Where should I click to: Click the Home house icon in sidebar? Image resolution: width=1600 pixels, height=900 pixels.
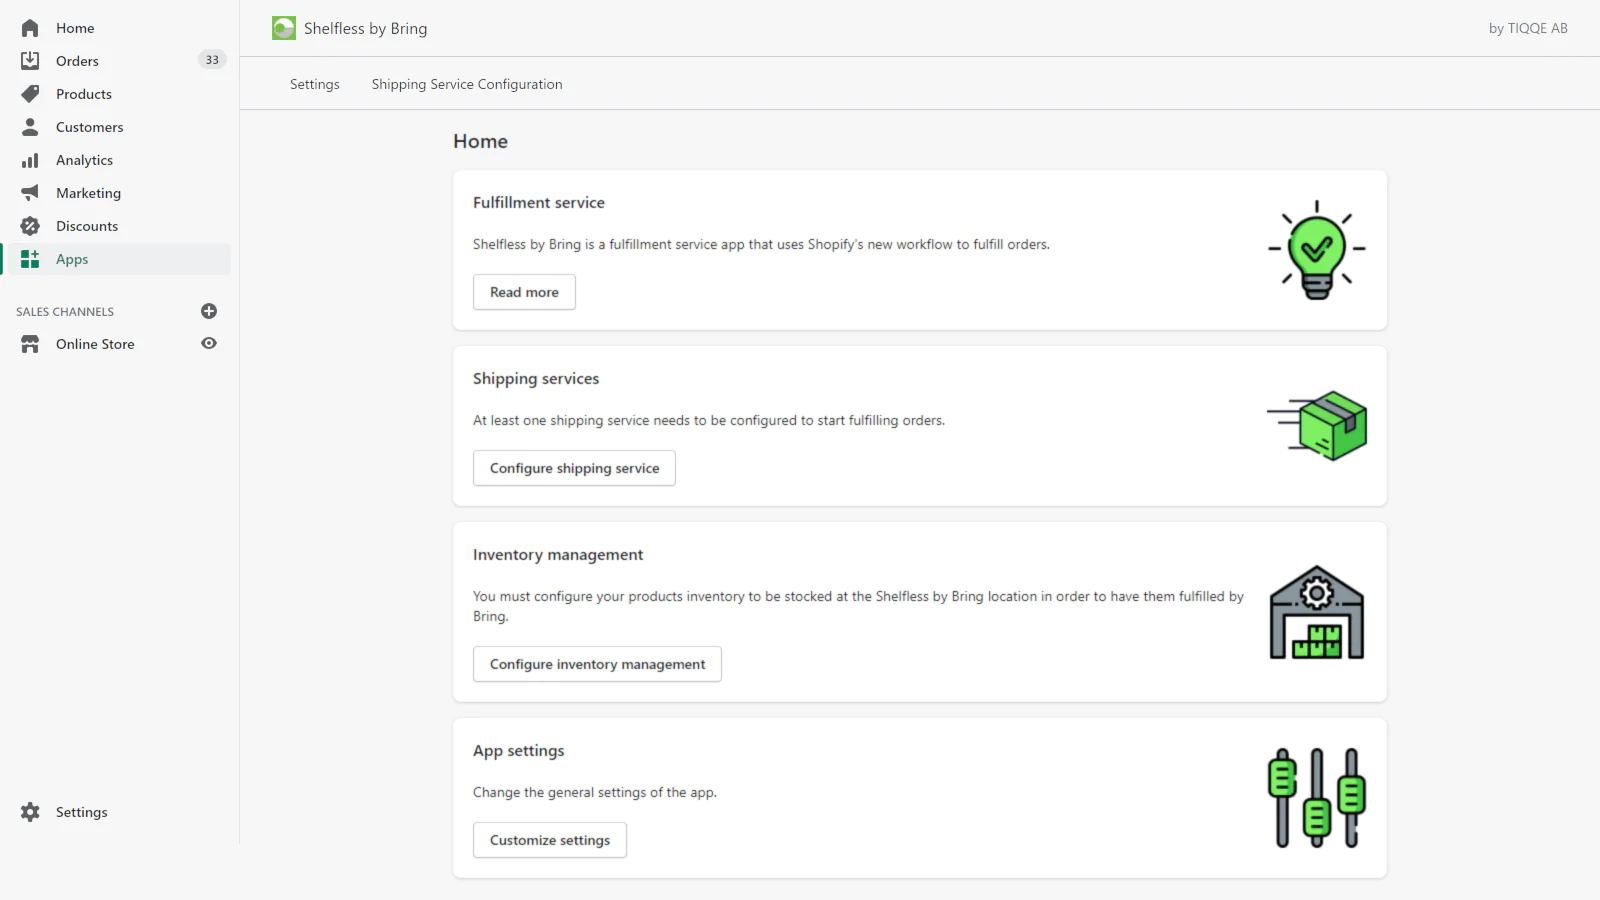(30, 28)
